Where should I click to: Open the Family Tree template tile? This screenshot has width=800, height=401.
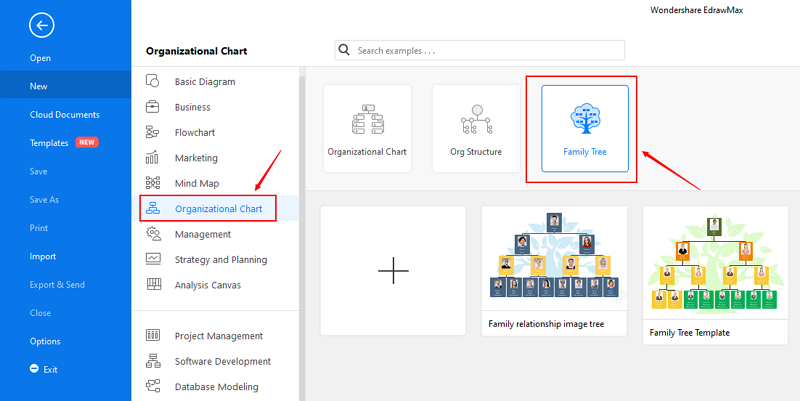[x=585, y=129]
